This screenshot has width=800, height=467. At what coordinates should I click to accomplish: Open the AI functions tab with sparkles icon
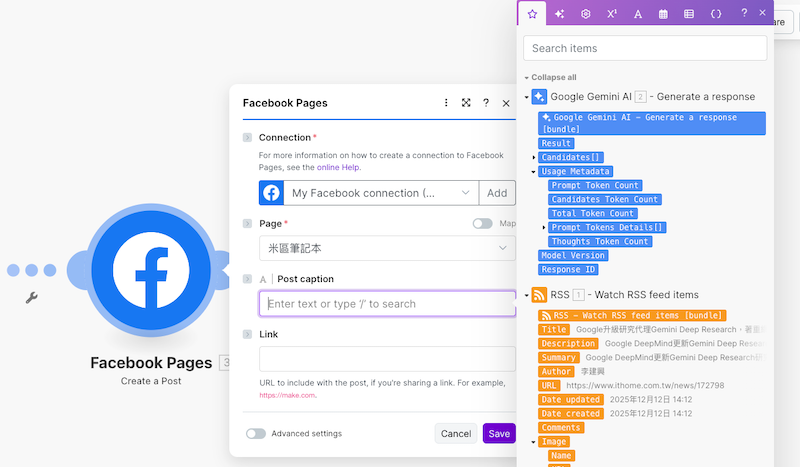click(x=560, y=13)
